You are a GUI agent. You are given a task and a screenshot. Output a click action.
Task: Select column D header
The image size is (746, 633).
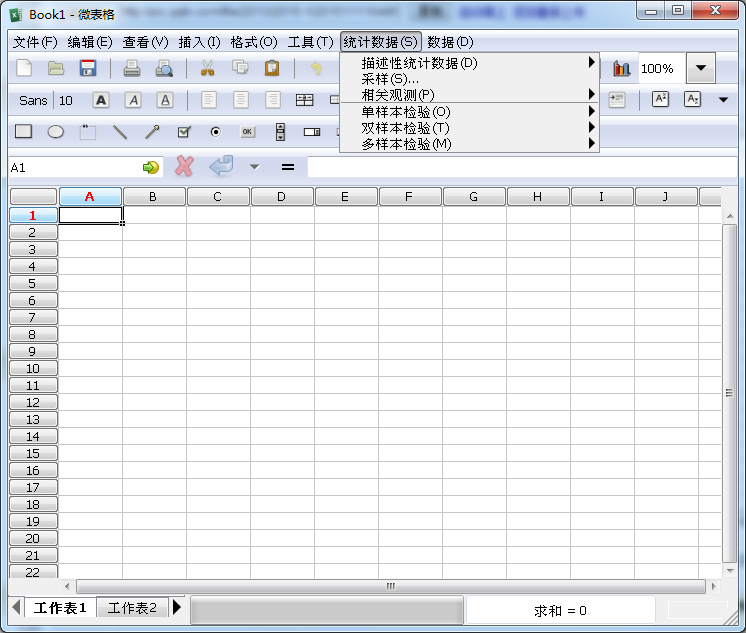point(281,197)
